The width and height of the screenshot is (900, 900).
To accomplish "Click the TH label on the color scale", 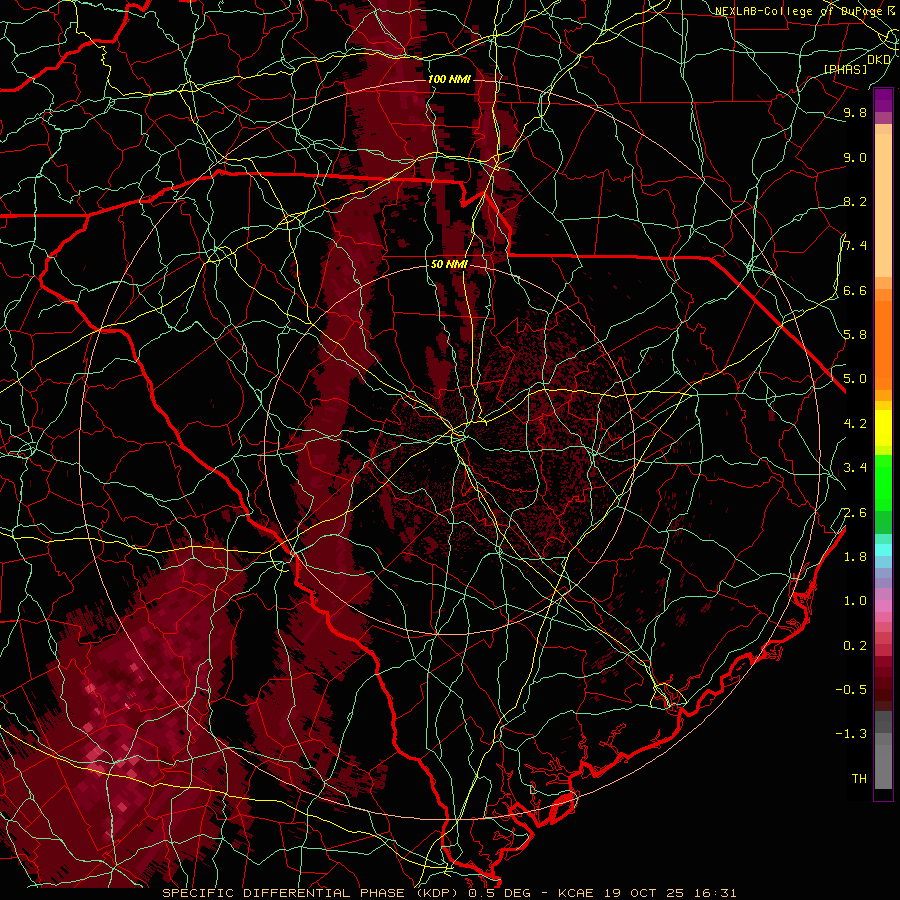I will [x=859, y=778].
